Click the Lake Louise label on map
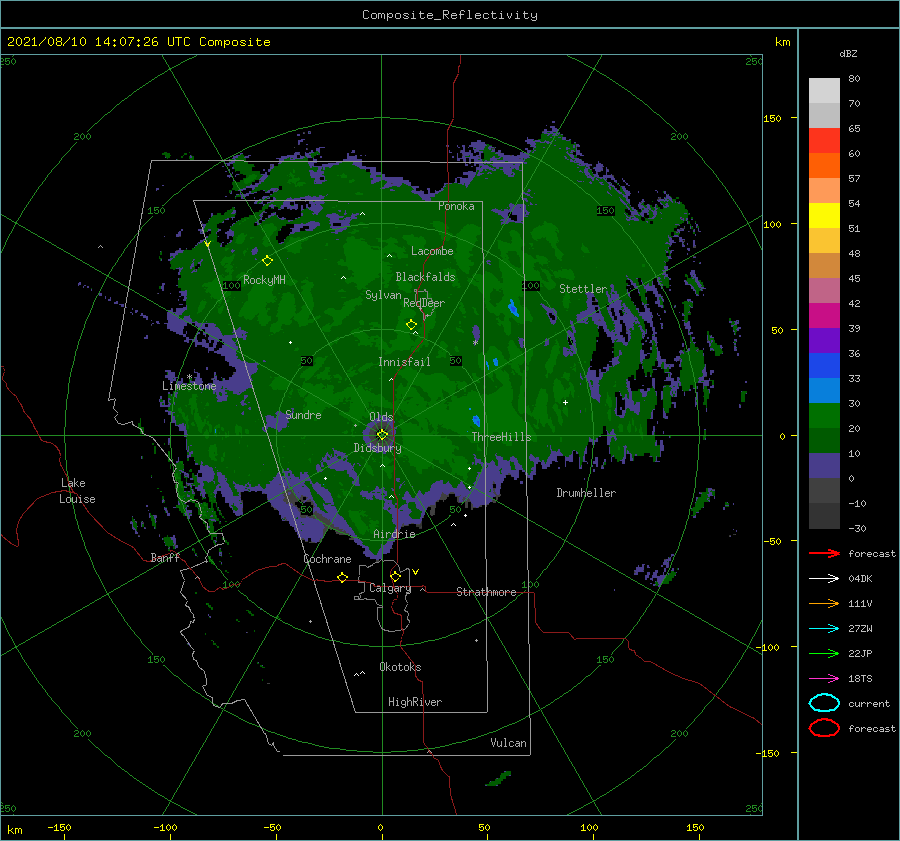The height and width of the screenshot is (841, 900). 77,491
